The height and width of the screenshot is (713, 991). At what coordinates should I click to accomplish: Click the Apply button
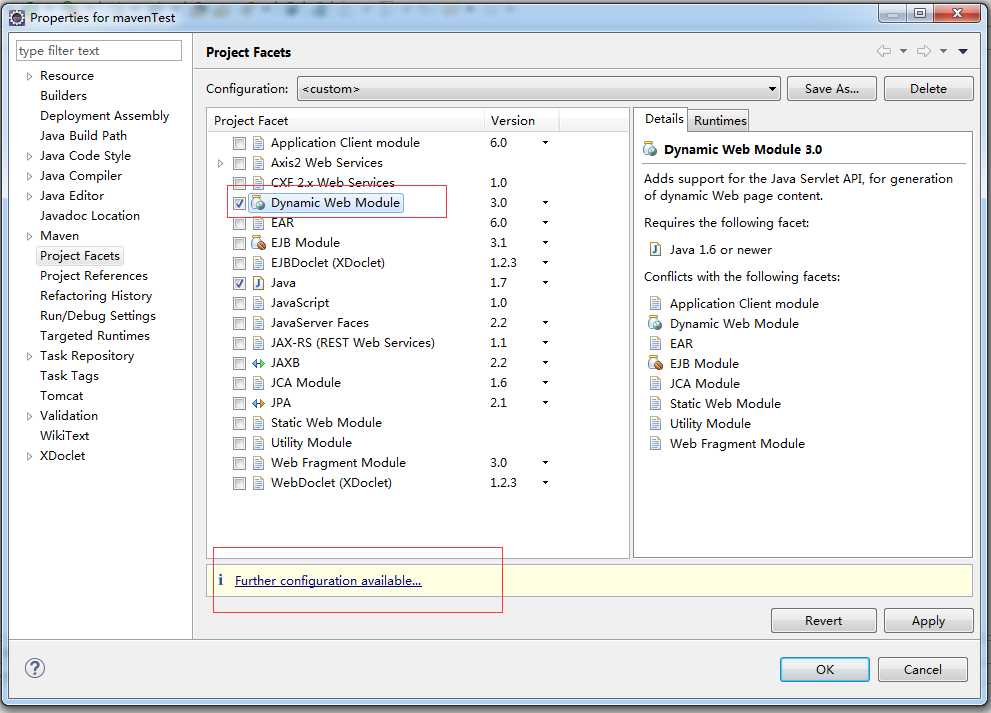pos(928,621)
